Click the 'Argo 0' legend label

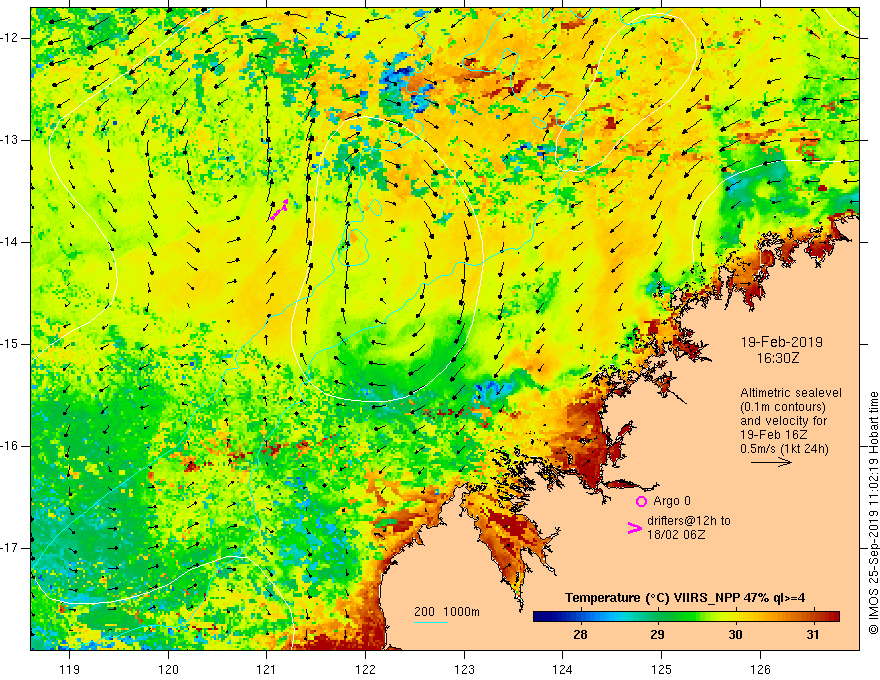(x=672, y=501)
